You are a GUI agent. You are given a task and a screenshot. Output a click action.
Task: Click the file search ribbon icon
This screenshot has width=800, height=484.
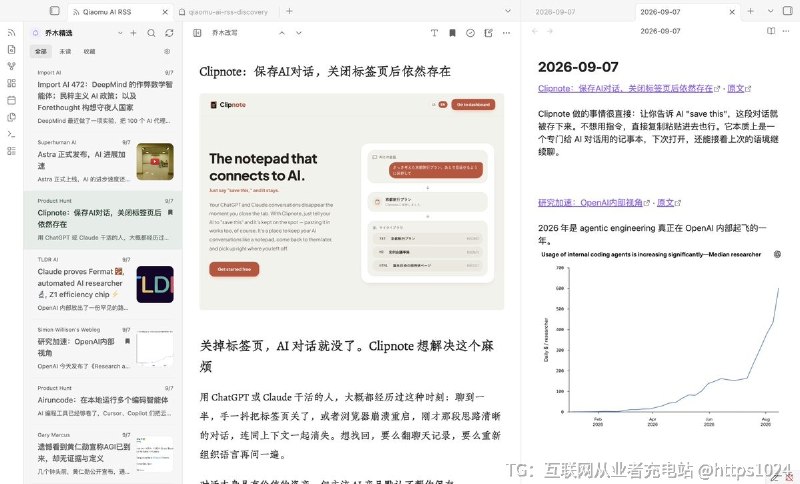[x=11, y=49]
